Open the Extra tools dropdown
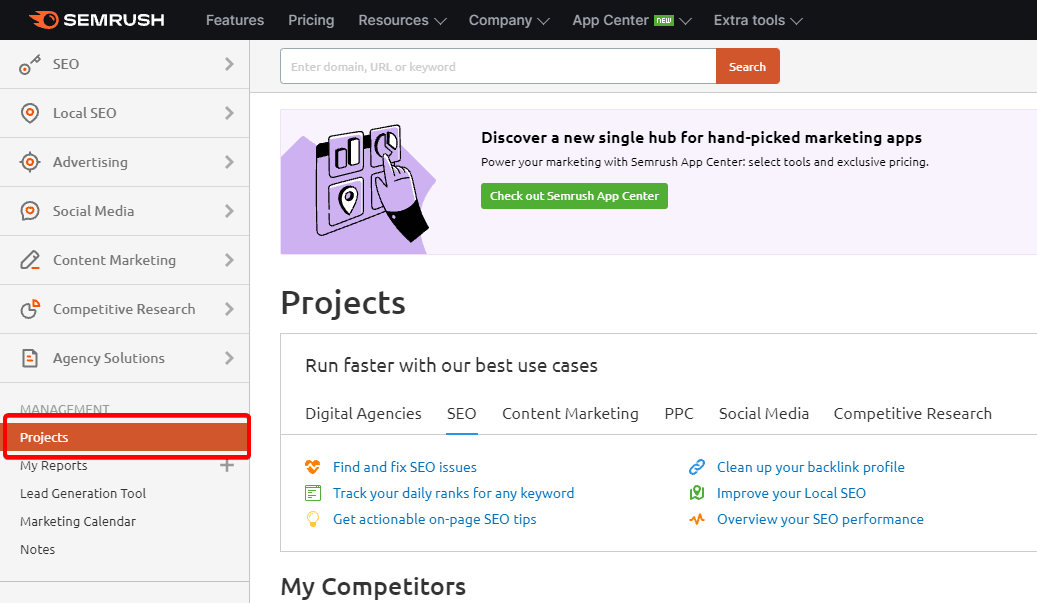This screenshot has width=1037, height=603. 758,20
